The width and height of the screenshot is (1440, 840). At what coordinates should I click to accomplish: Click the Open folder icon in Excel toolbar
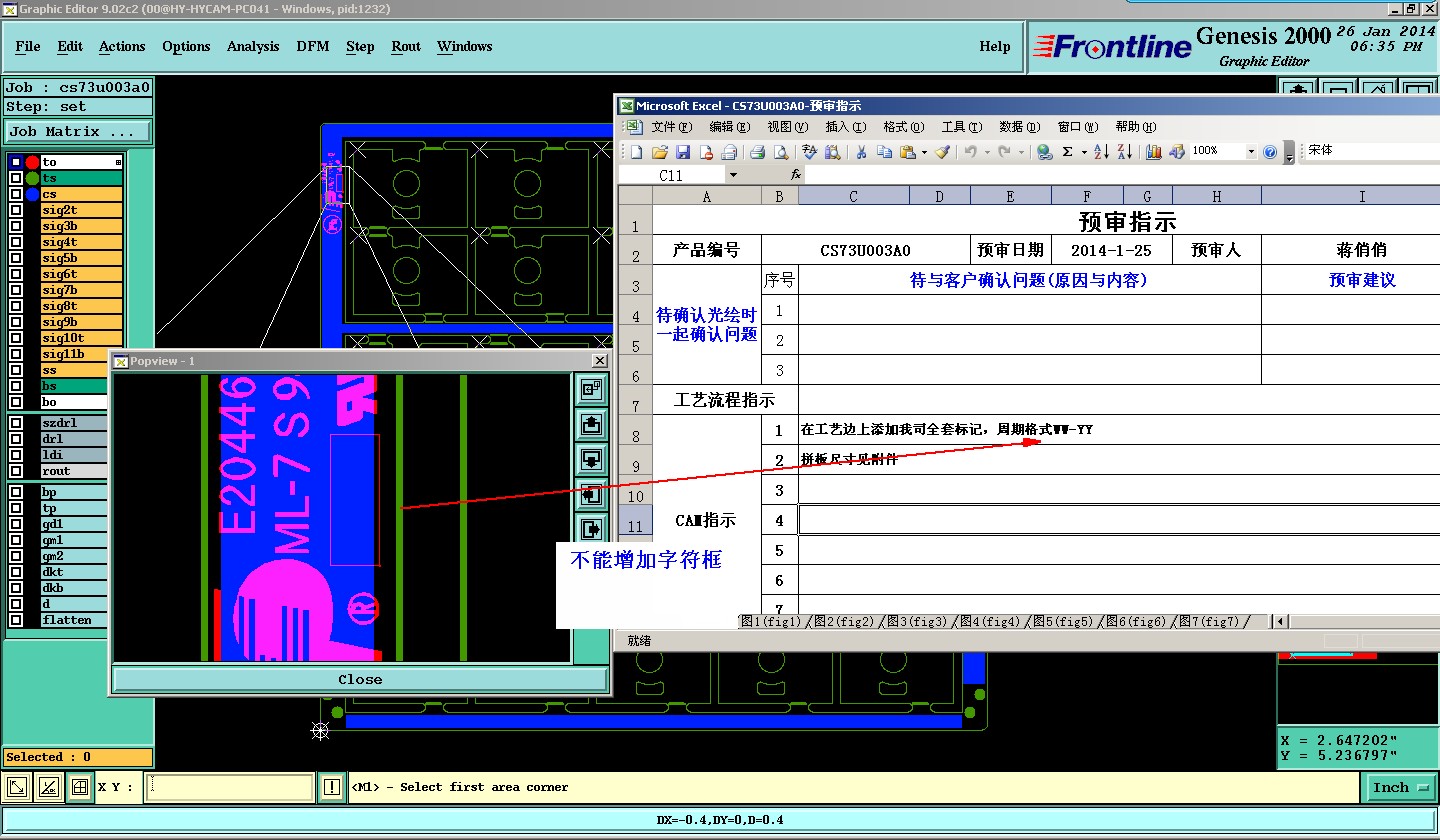click(660, 152)
